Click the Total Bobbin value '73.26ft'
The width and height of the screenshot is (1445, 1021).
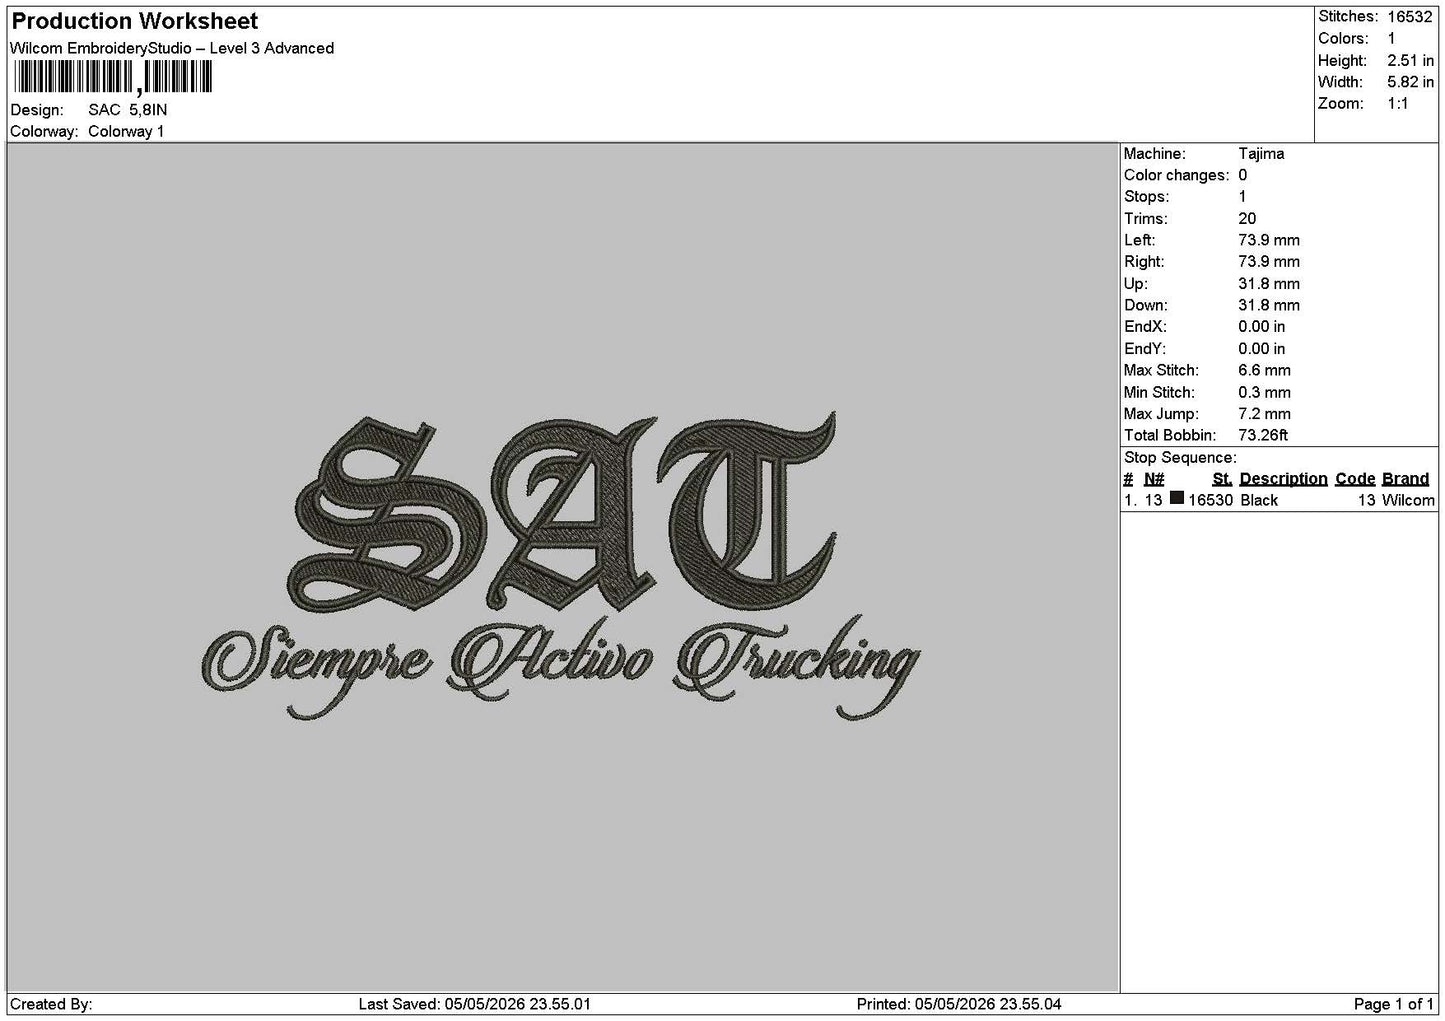tap(1263, 435)
